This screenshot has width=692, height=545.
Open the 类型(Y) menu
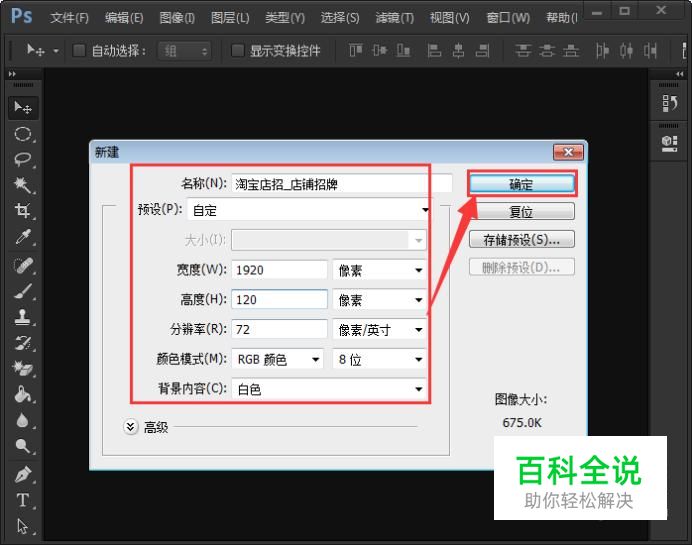(x=285, y=18)
